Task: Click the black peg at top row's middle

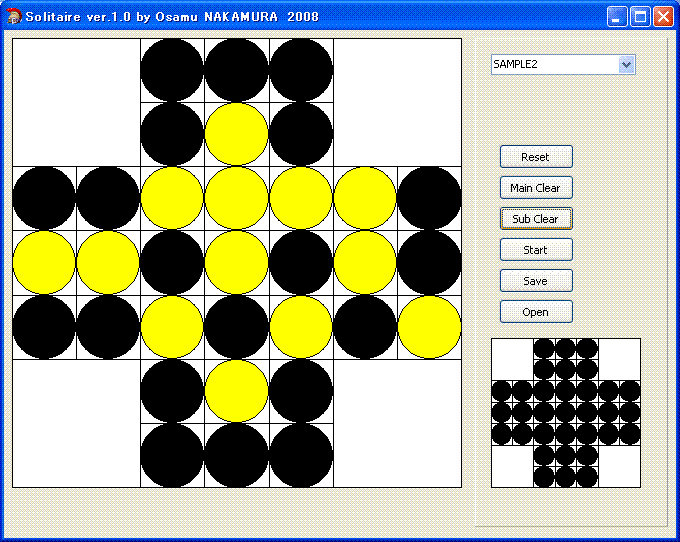Action: pos(236,70)
